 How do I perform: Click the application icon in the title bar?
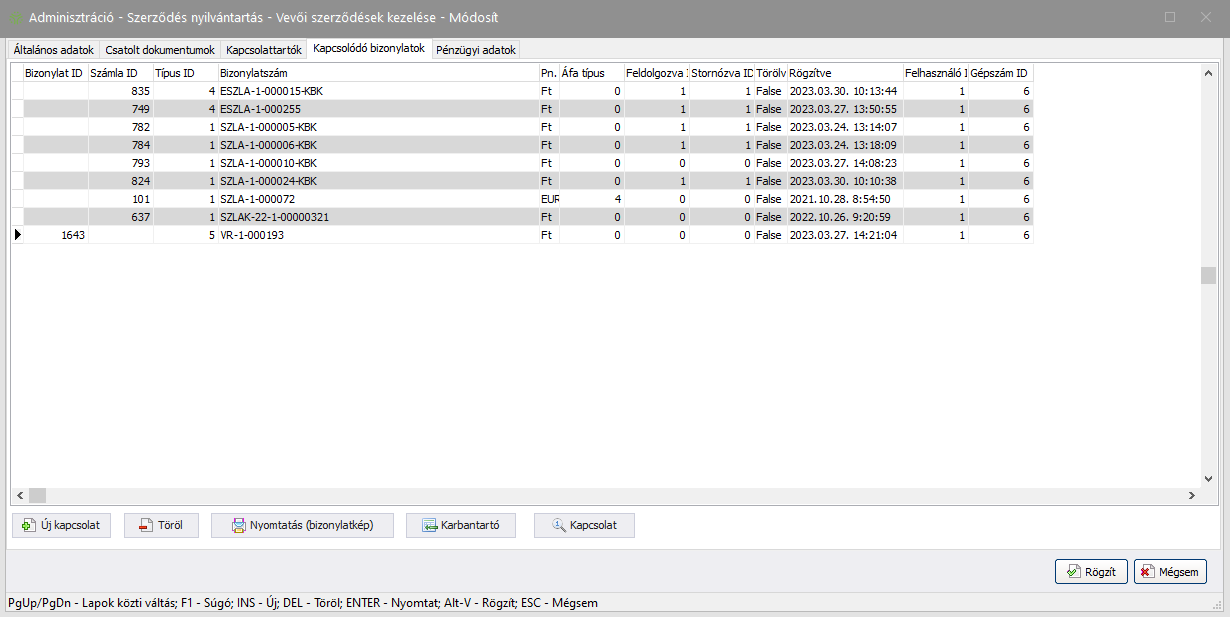click(16, 18)
